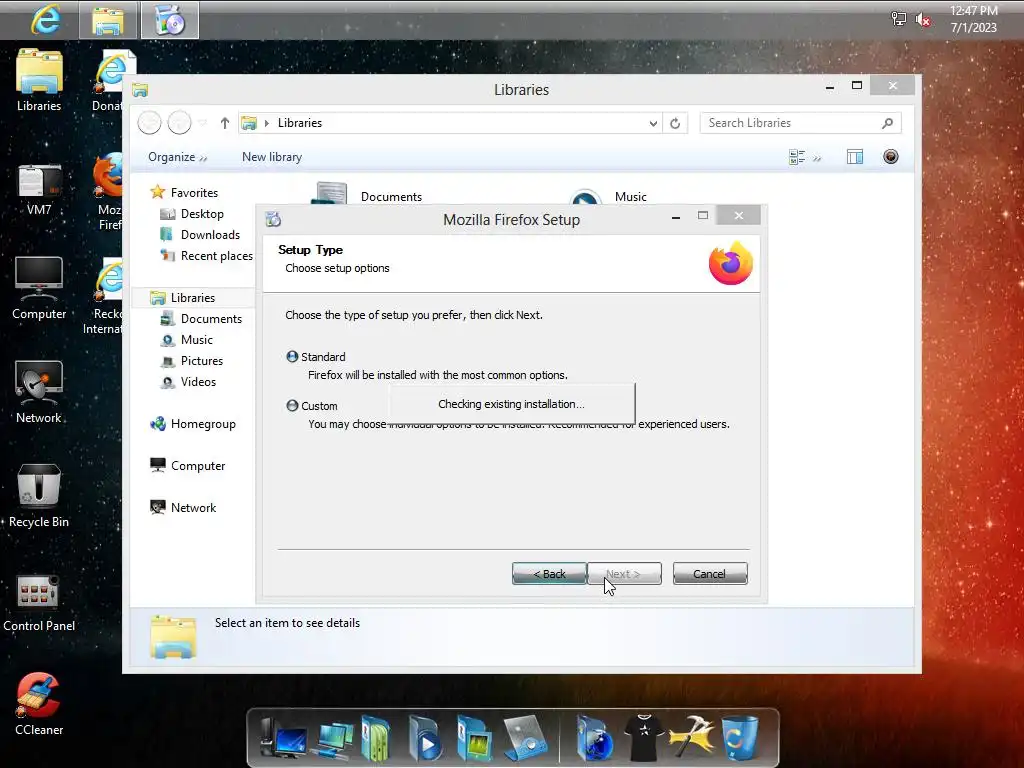
Task: Open the Mozilla Firefox desktop shortcut
Action: 108,191
